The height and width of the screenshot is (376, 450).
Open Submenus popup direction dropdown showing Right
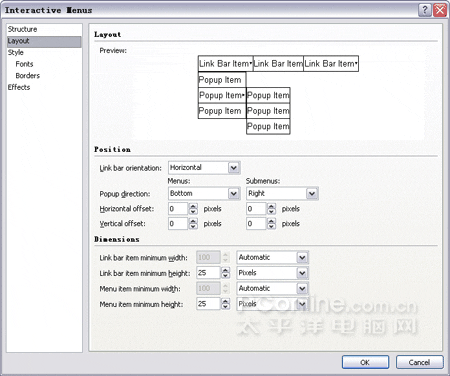pos(282,193)
